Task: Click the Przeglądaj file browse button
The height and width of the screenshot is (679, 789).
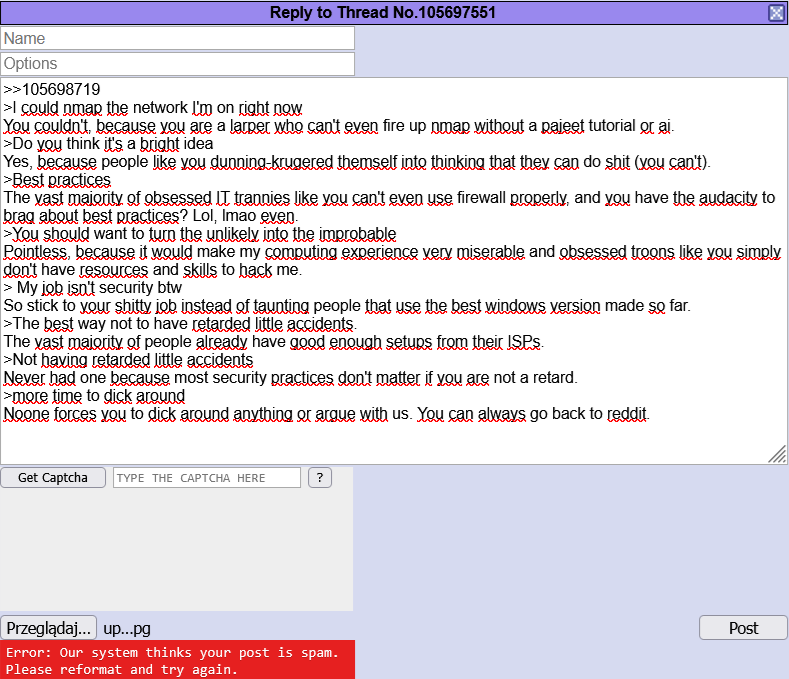Action: [48, 628]
